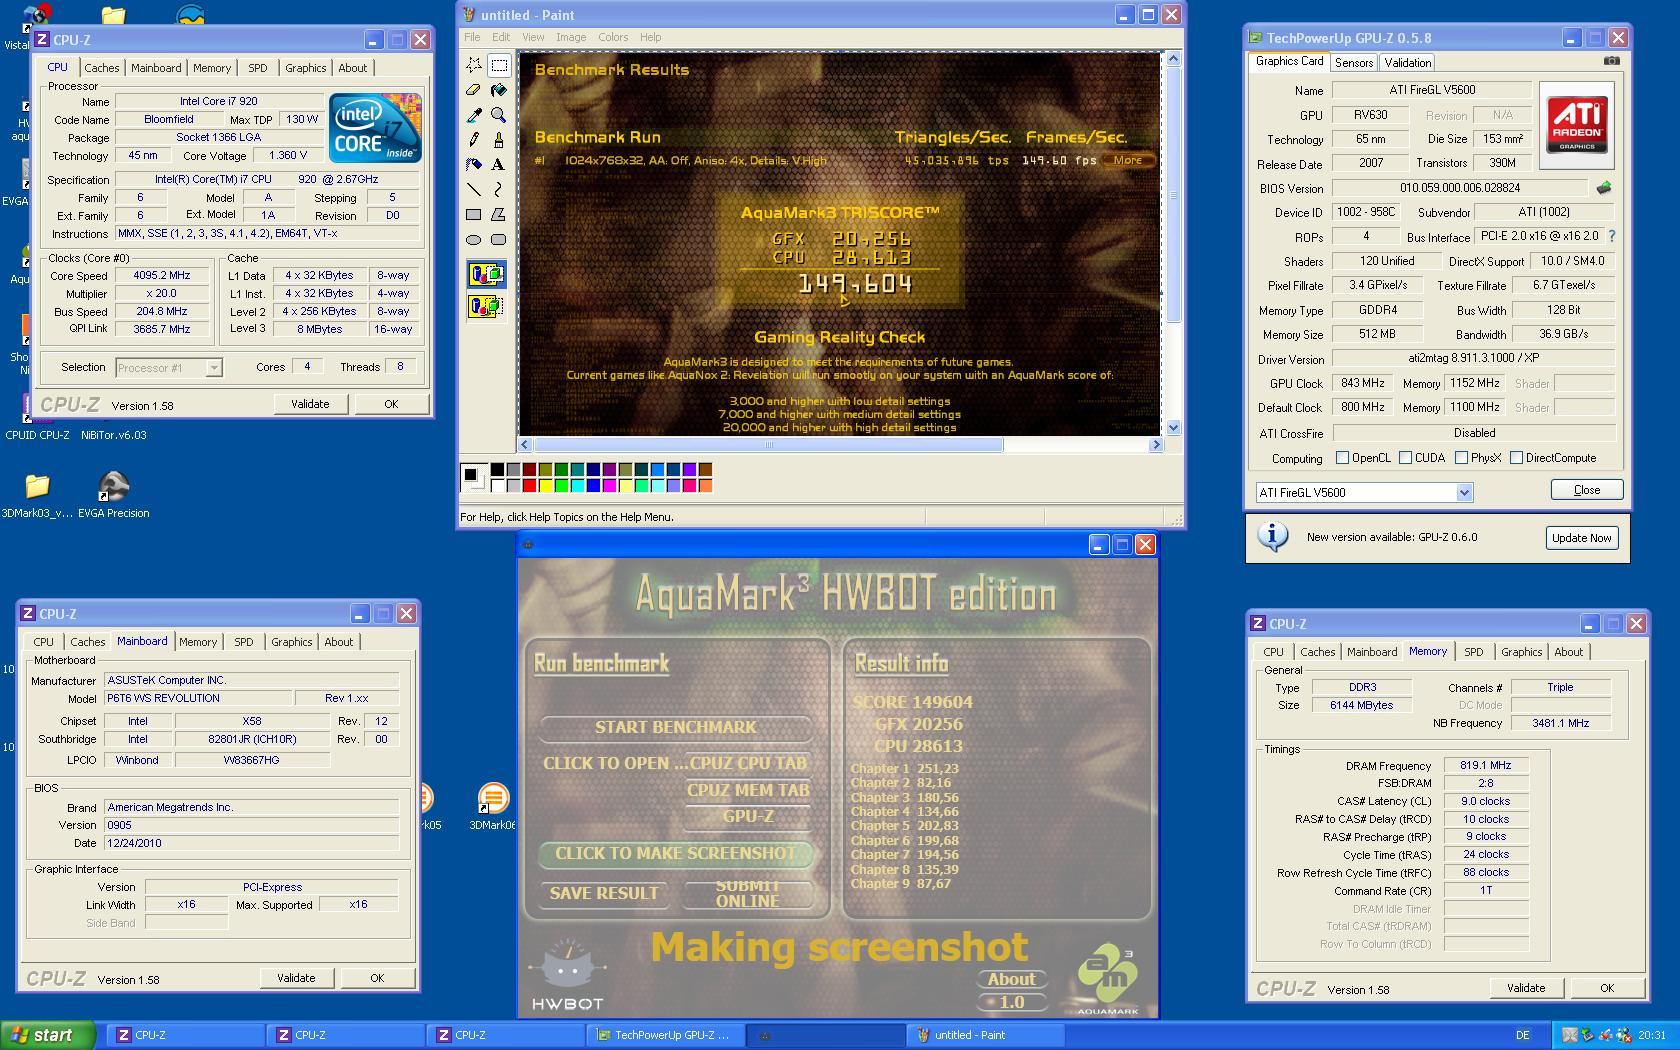Select the Magnifier tool in Paint

[498, 115]
